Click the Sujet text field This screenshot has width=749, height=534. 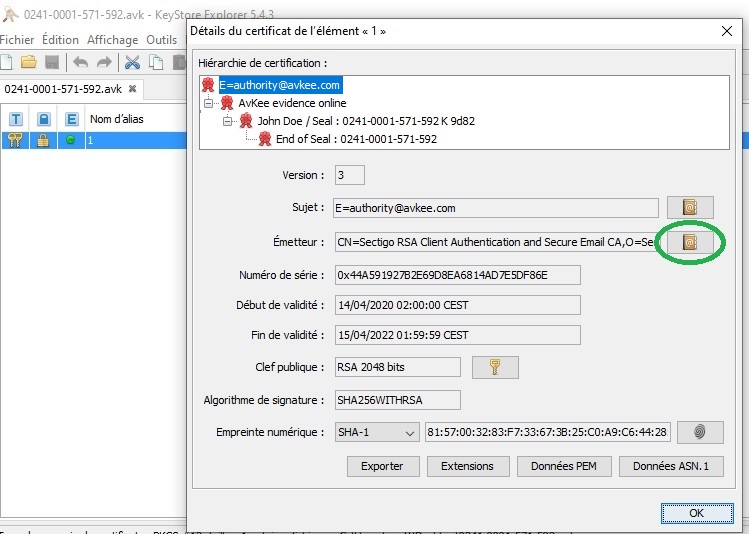[x=495, y=208]
